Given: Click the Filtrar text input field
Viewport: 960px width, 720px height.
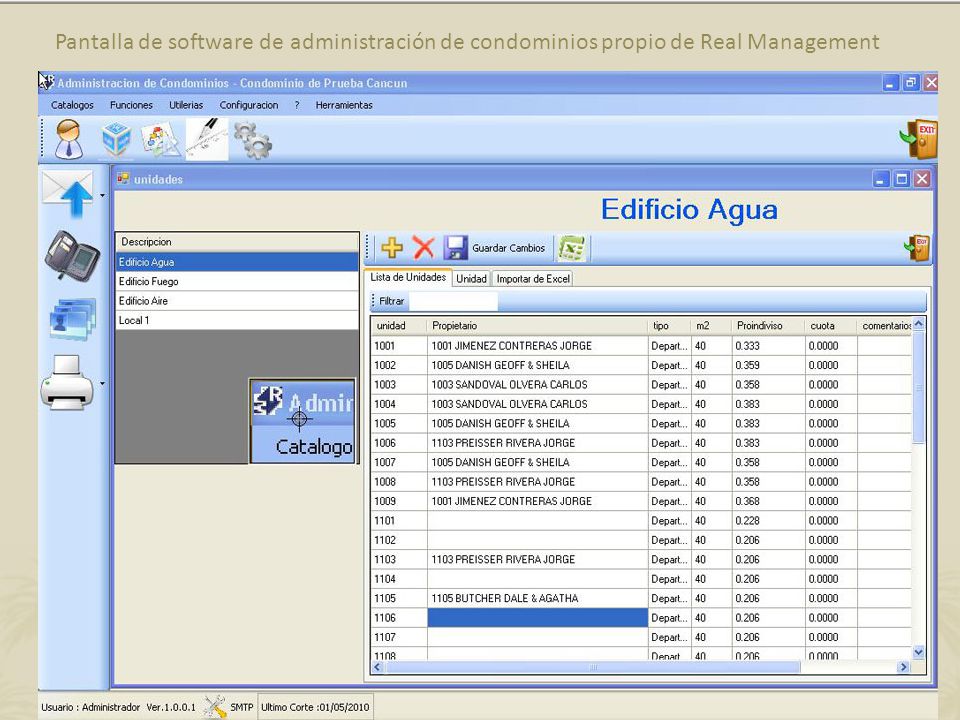Looking at the screenshot, I should (452, 301).
